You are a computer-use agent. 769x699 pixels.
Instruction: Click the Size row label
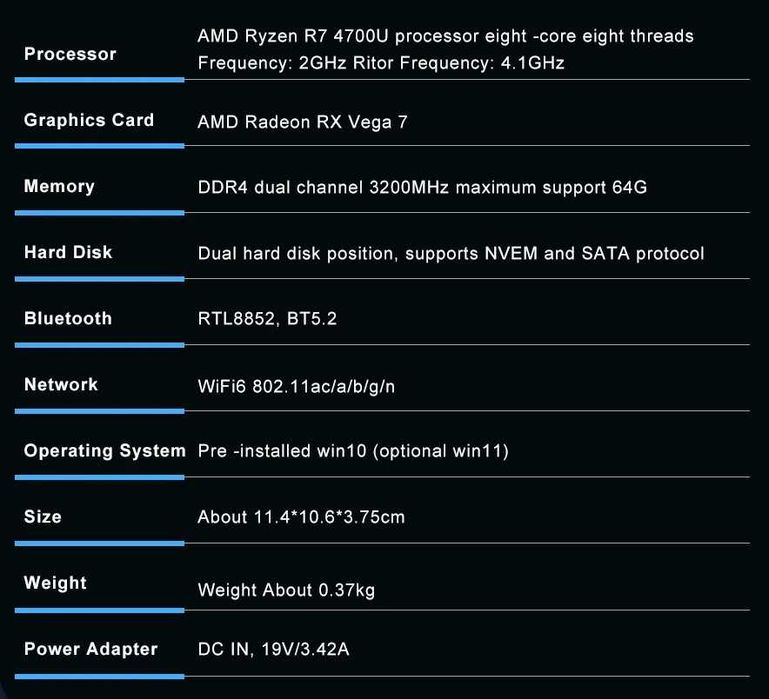pyautogui.click(x=43, y=517)
